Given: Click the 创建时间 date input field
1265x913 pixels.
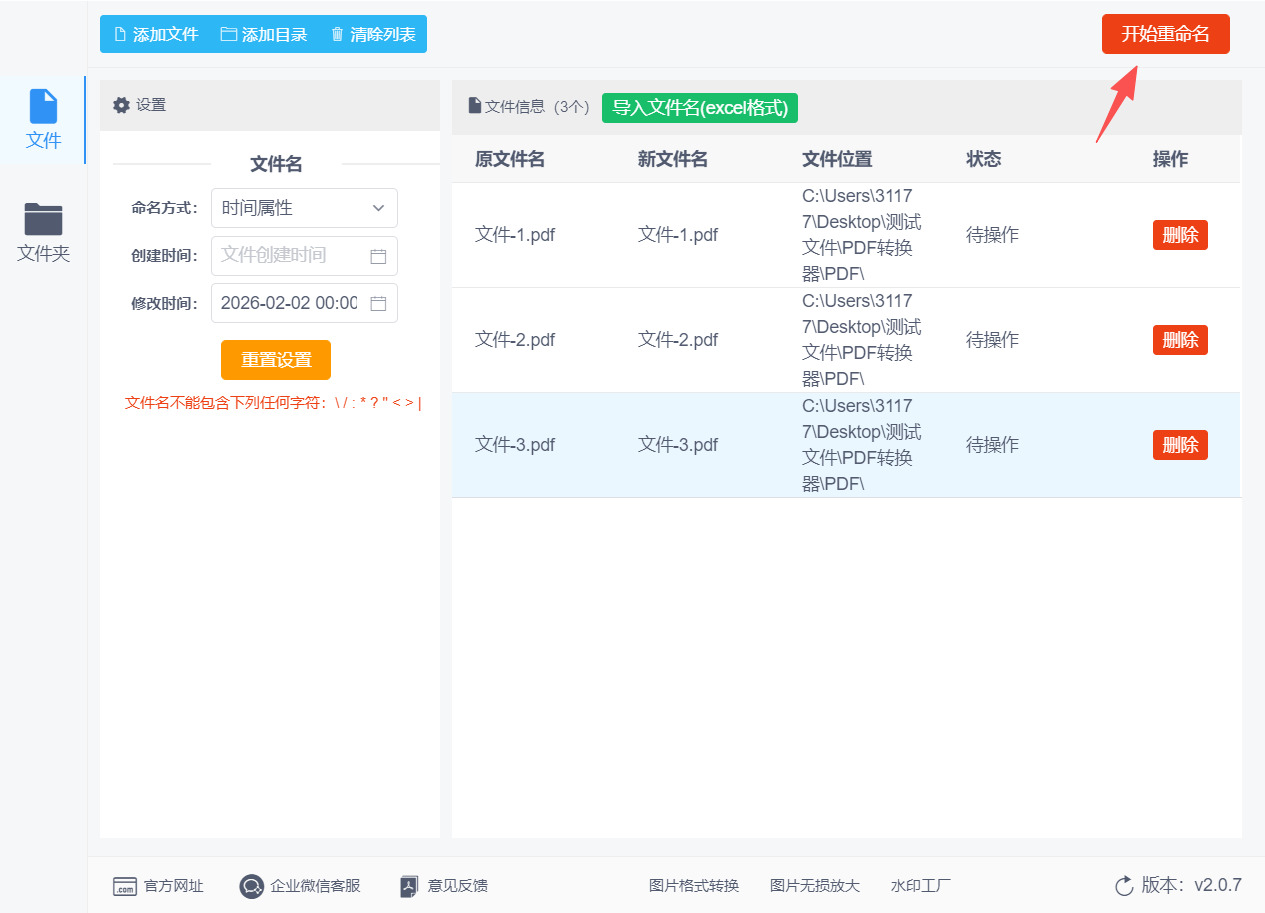Looking at the screenshot, I should click(288, 256).
